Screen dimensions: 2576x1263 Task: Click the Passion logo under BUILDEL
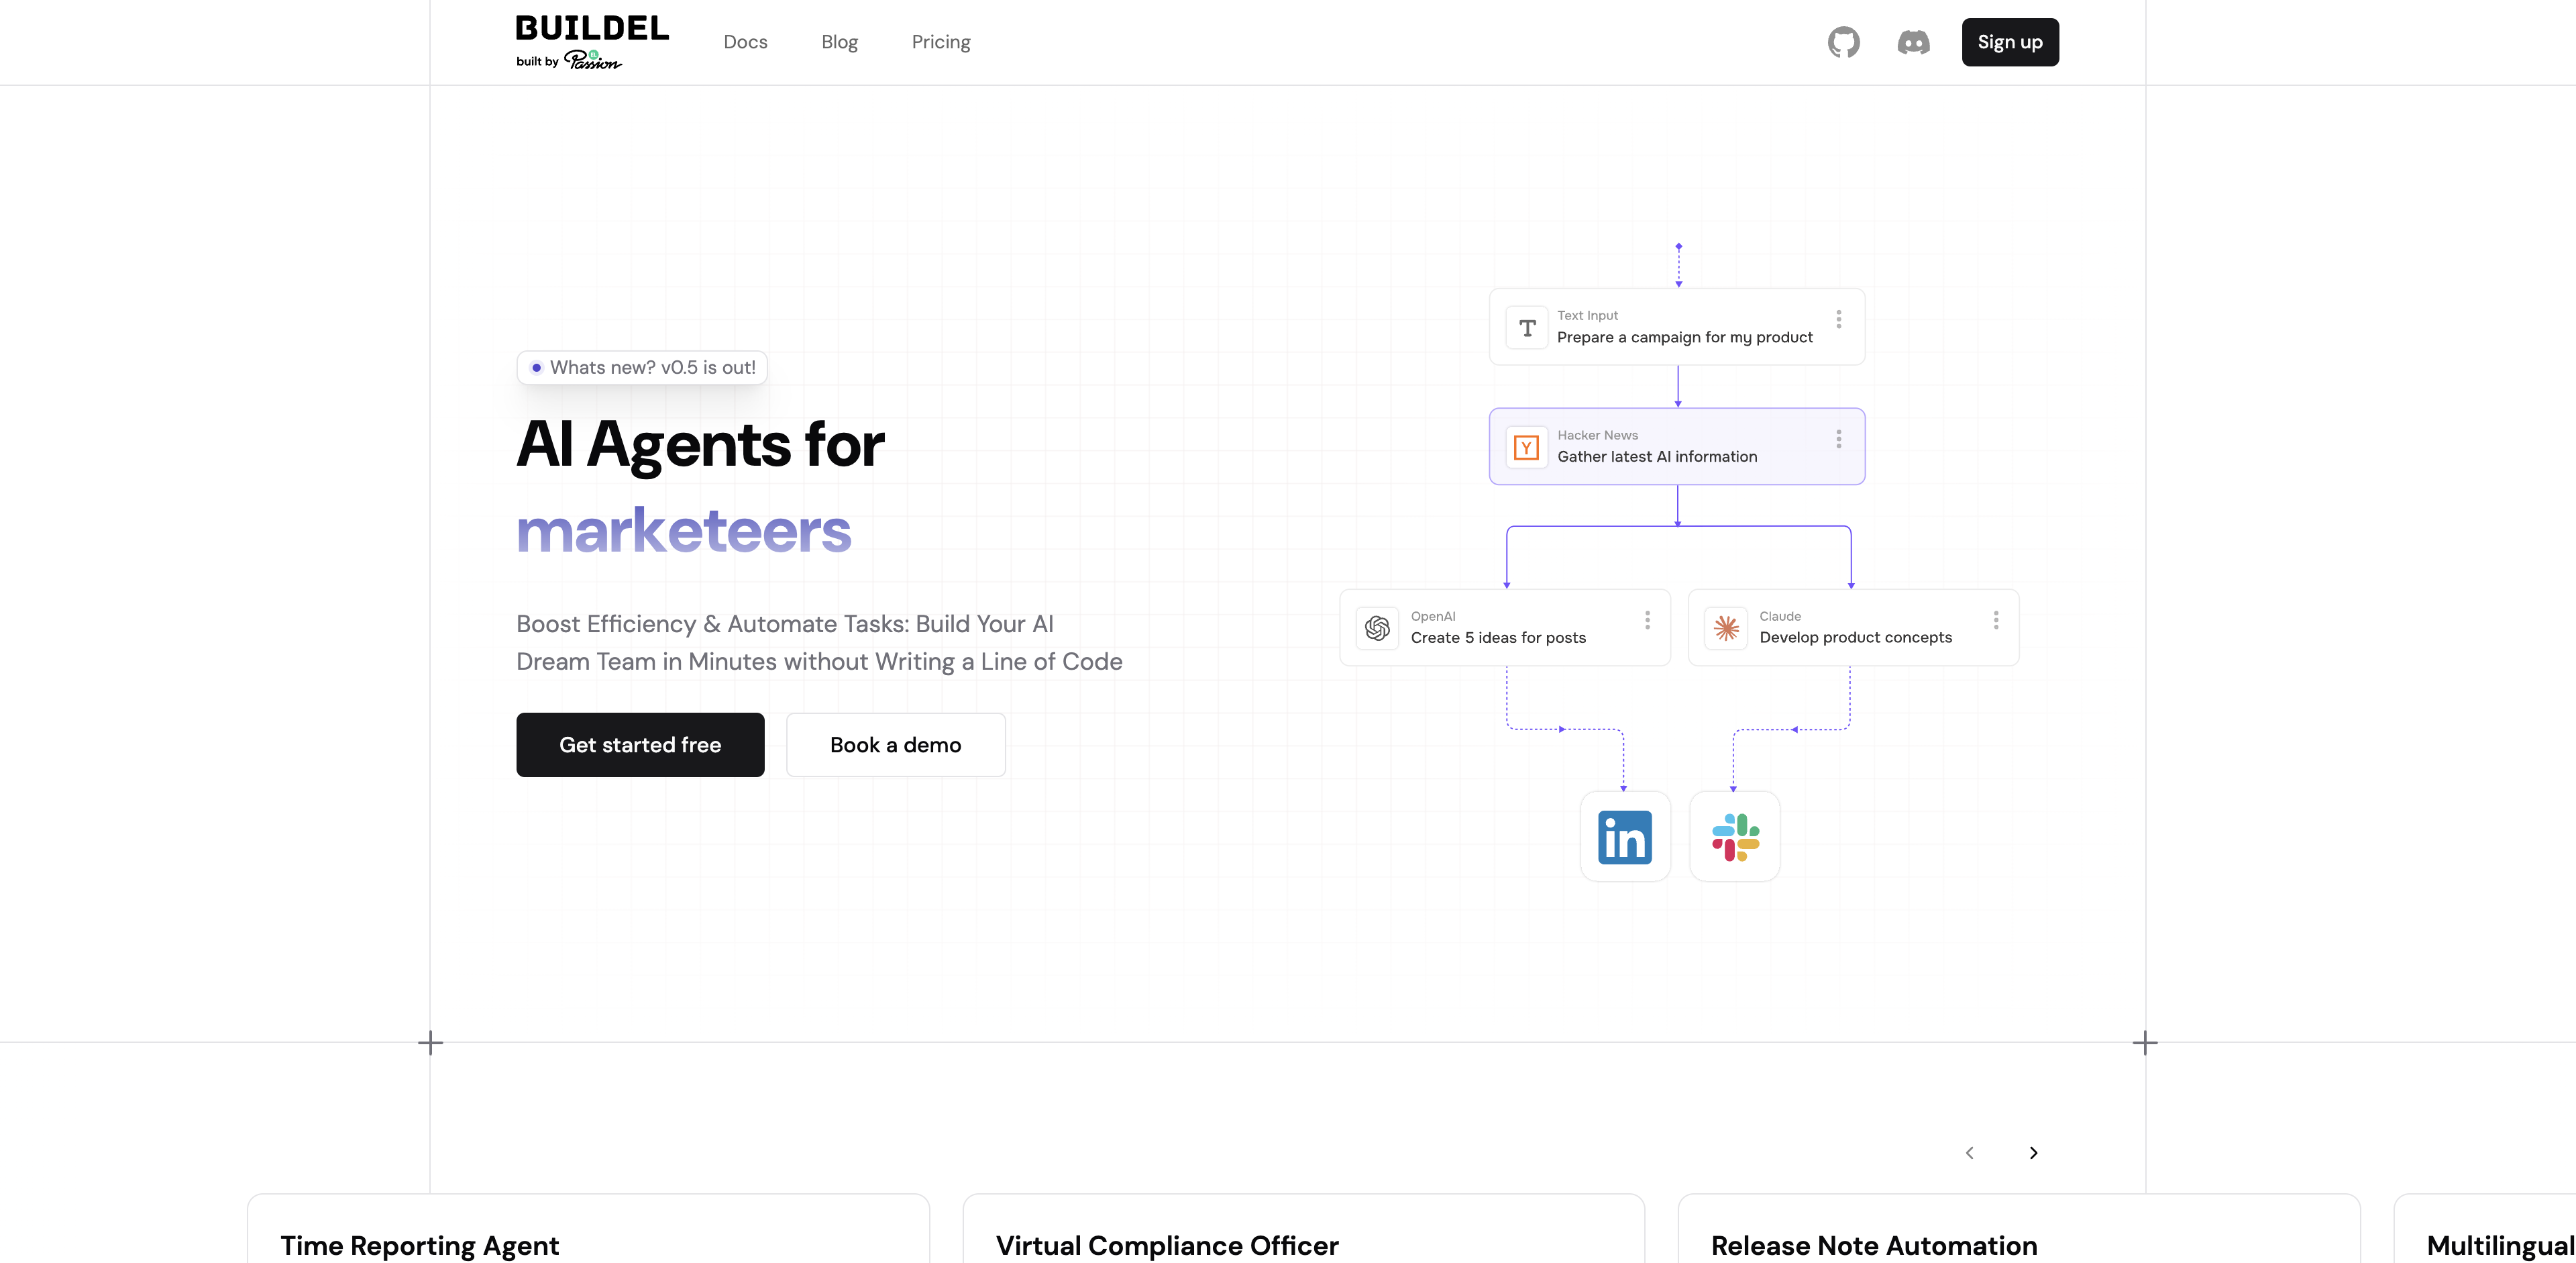592,60
